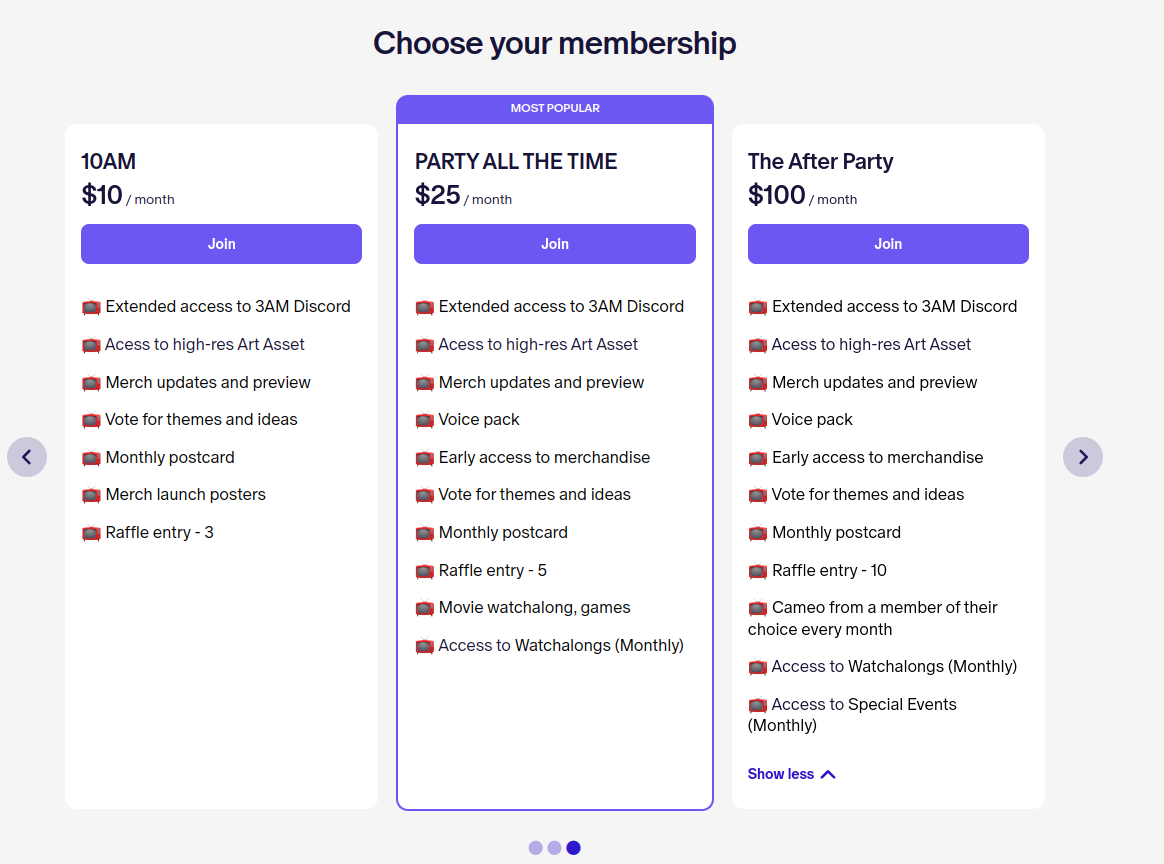Select the second carousel page dot
This screenshot has height=864, width=1164.
pyautogui.click(x=554, y=848)
